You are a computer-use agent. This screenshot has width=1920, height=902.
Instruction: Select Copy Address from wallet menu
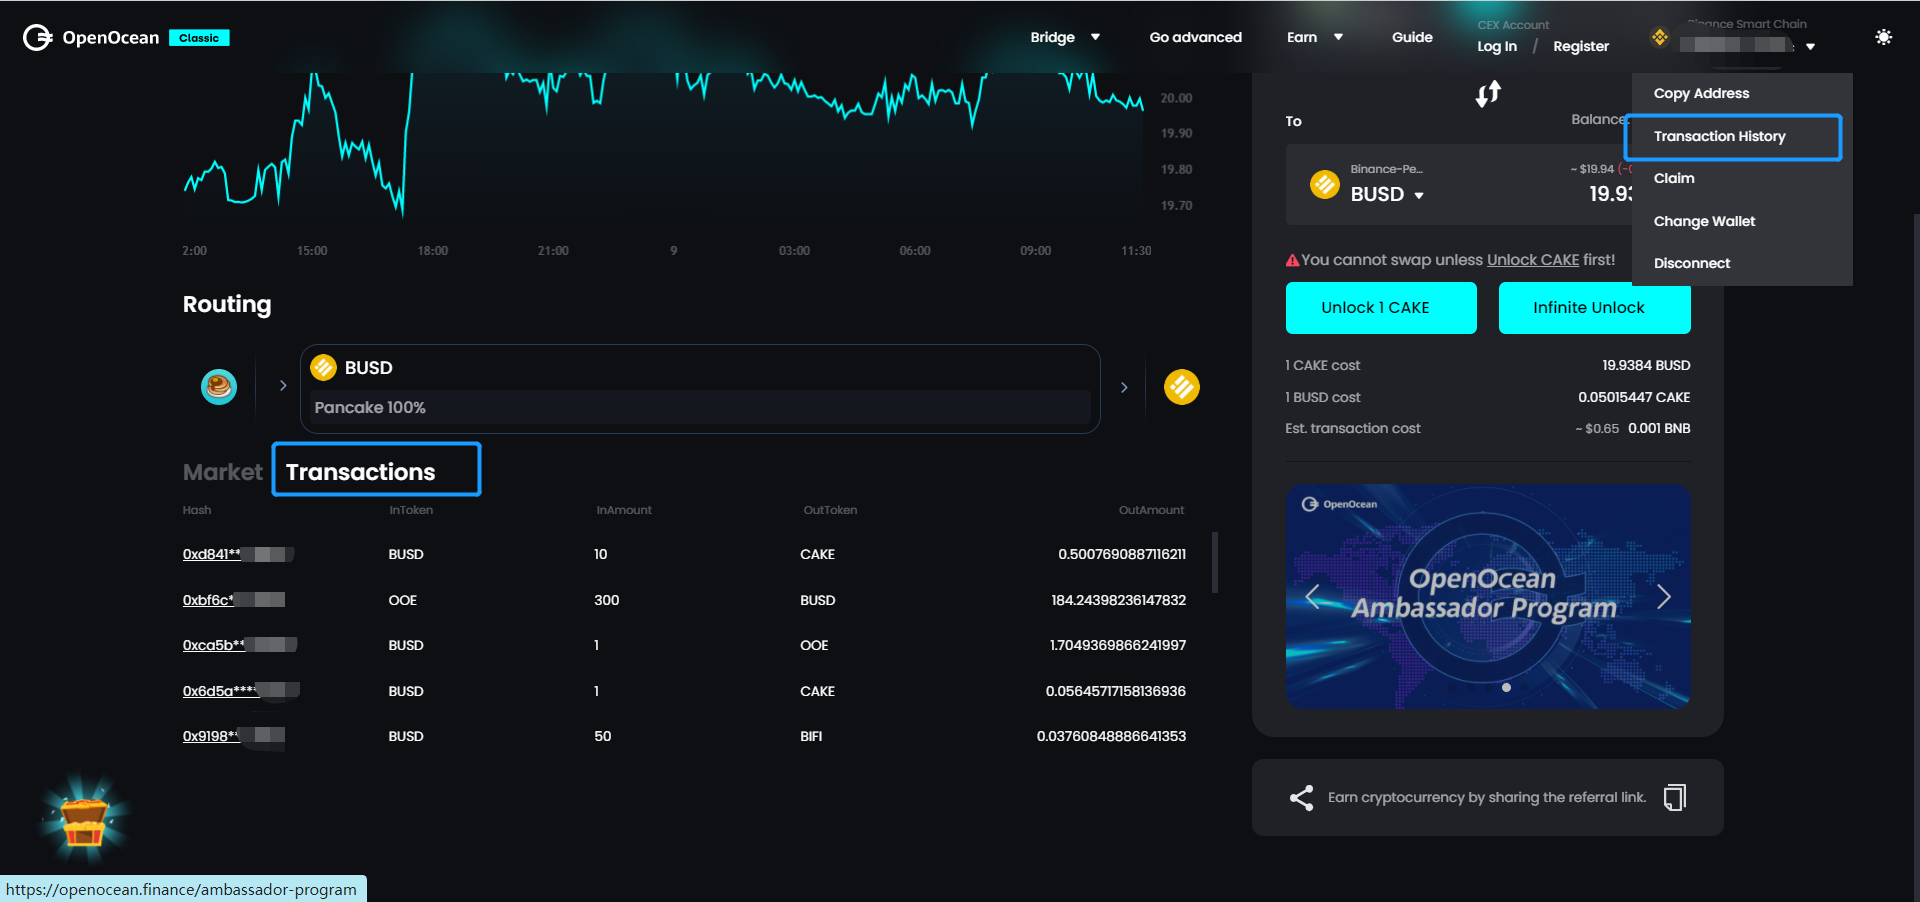1701,93
